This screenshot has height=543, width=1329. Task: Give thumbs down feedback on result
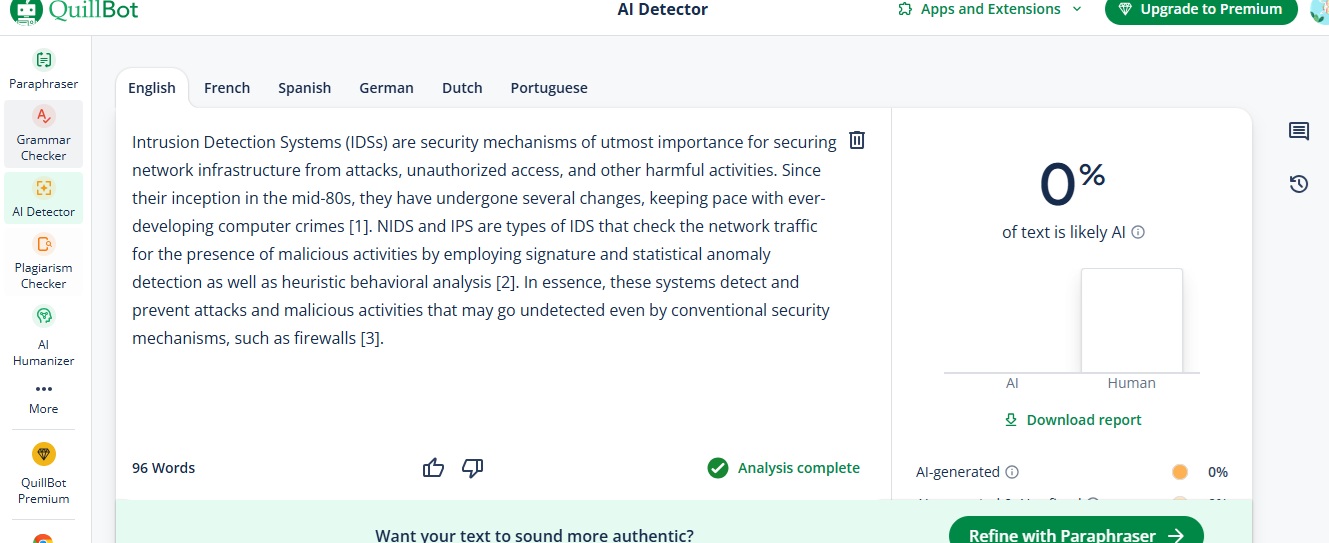click(473, 467)
